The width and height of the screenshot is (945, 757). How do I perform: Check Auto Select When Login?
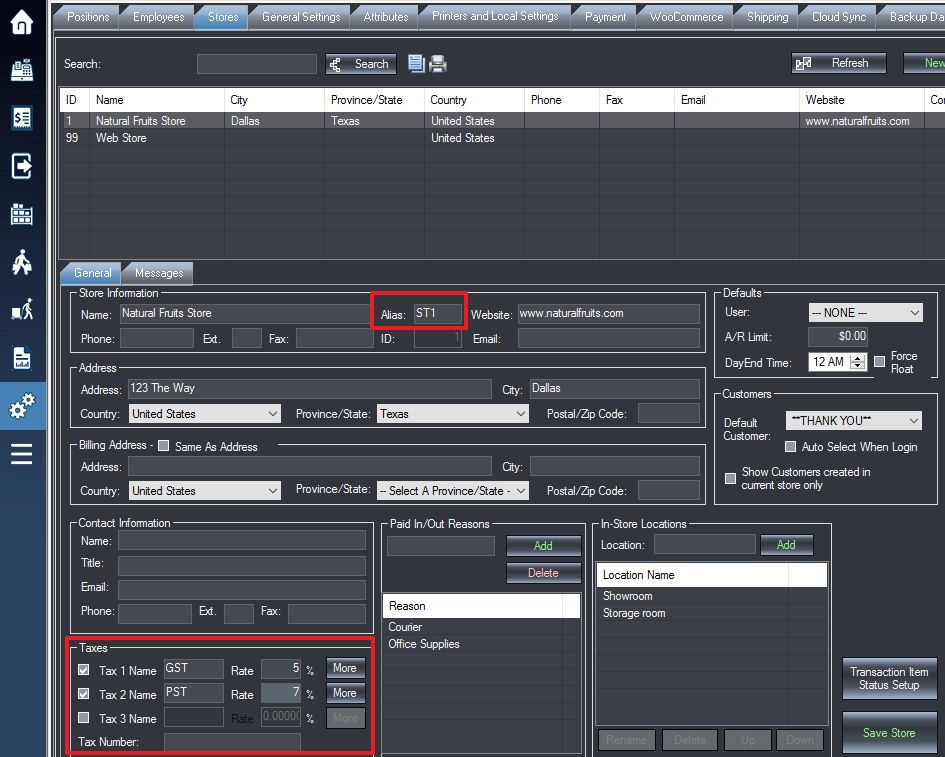pos(790,447)
